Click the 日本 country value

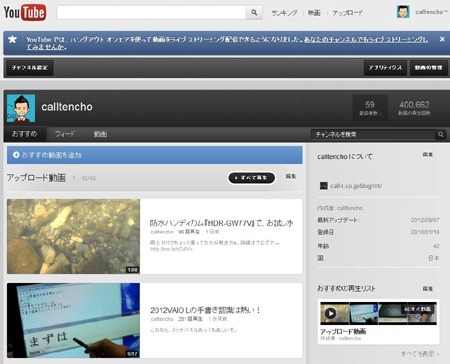coord(434,258)
